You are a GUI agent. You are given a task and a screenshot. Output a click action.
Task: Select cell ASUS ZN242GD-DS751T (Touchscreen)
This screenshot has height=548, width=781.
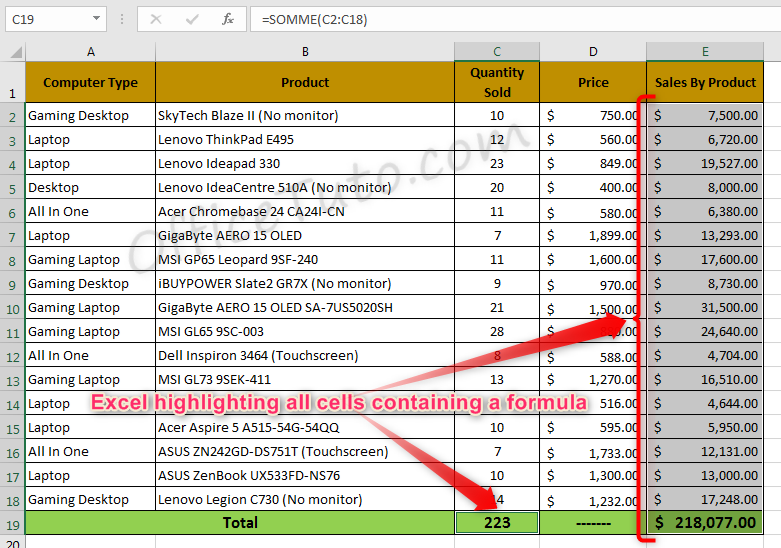pyautogui.click(x=305, y=451)
